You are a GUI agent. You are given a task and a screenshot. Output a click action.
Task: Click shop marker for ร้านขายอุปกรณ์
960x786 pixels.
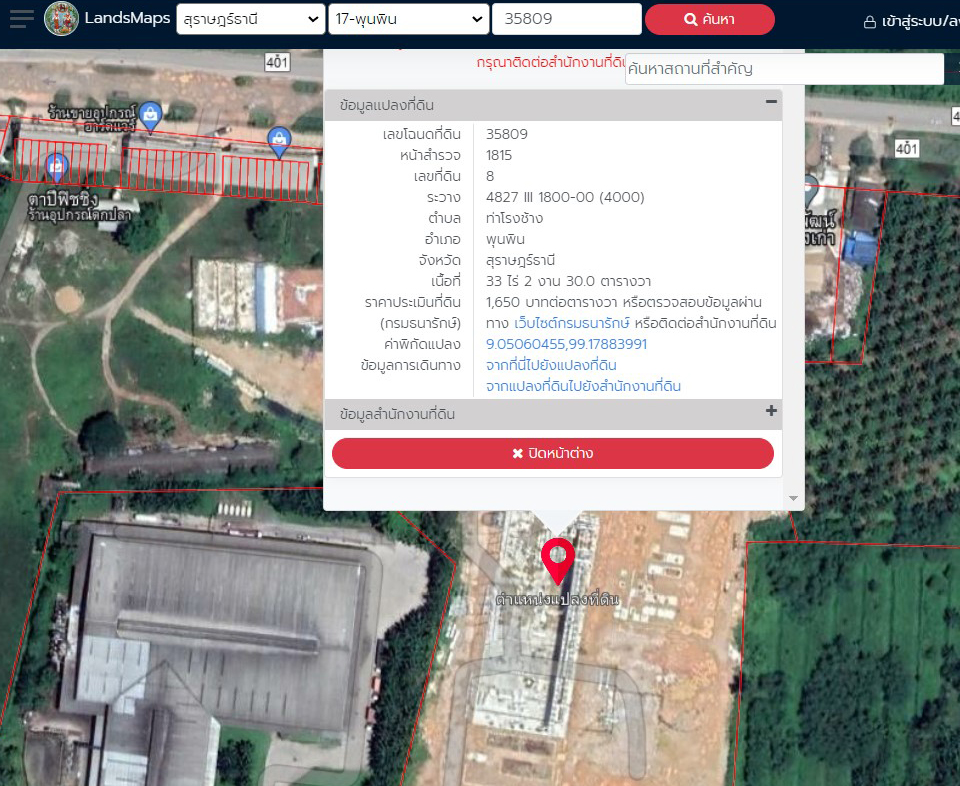point(150,114)
